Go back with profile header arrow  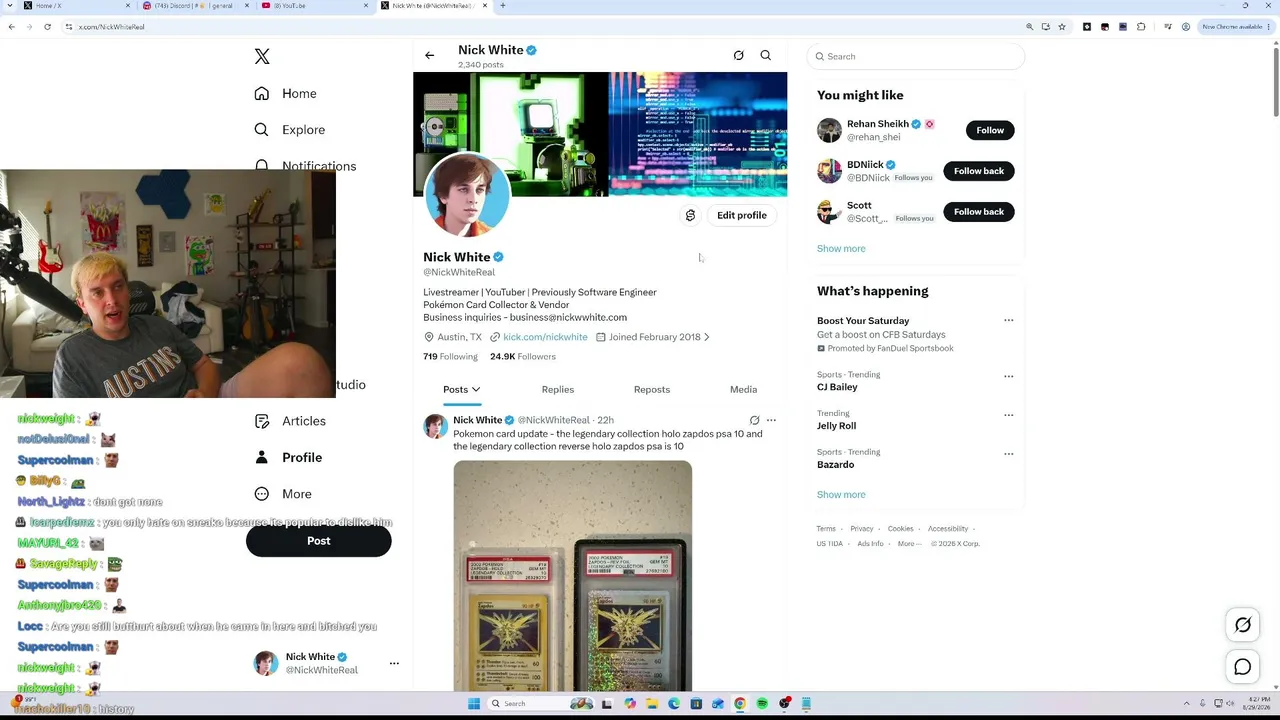(x=430, y=56)
